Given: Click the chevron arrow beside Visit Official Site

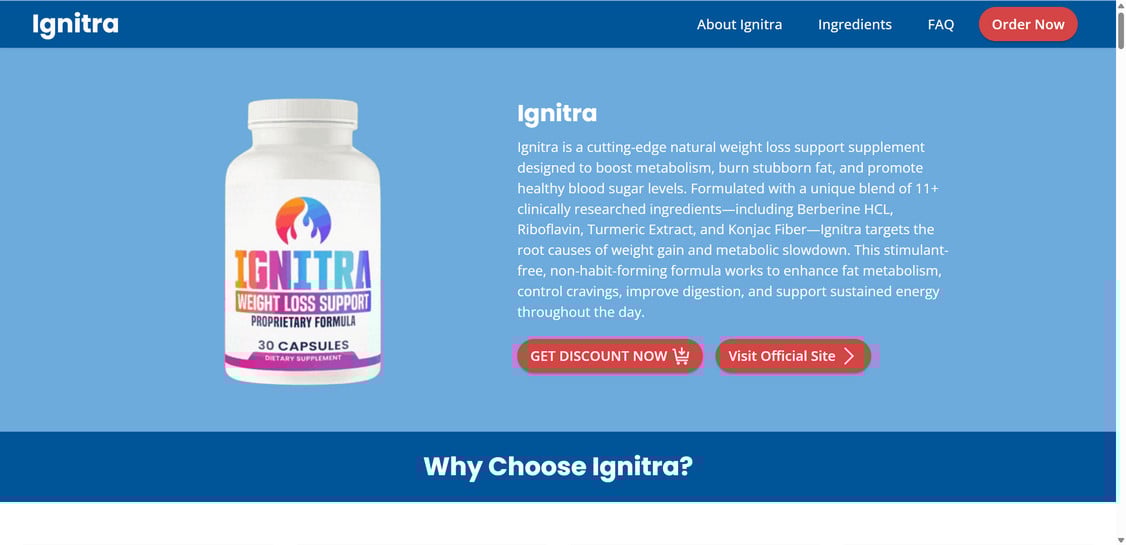Looking at the screenshot, I should click(849, 356).
